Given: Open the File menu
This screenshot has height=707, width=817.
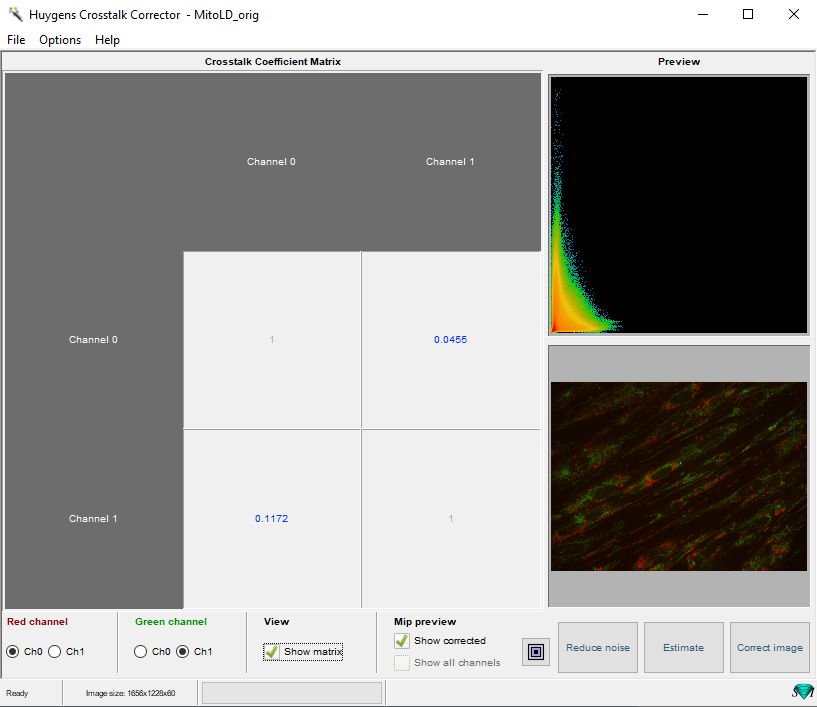Looking at the screenshot, I should point(16,40).
